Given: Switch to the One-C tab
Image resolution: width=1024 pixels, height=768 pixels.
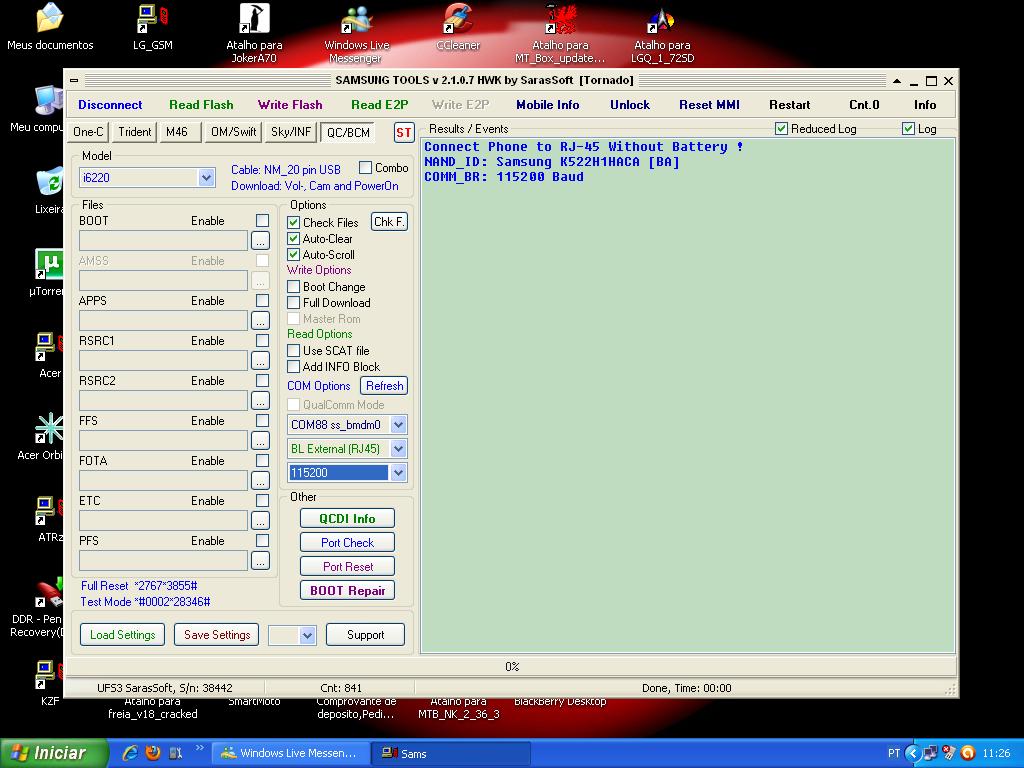Looking at the screenshot, I should 88,132.
